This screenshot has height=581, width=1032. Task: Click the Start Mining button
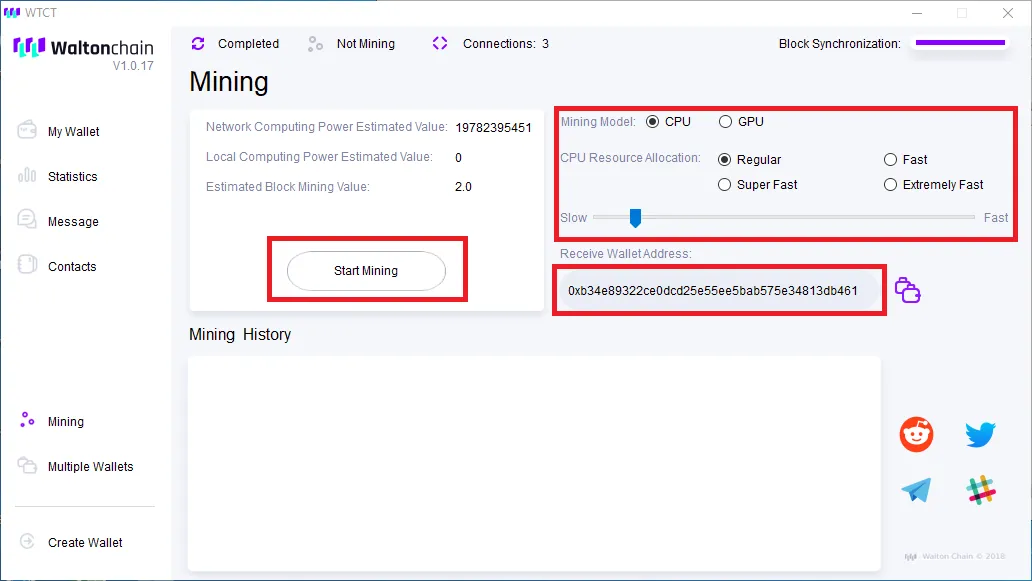click(x=366, y=270)
